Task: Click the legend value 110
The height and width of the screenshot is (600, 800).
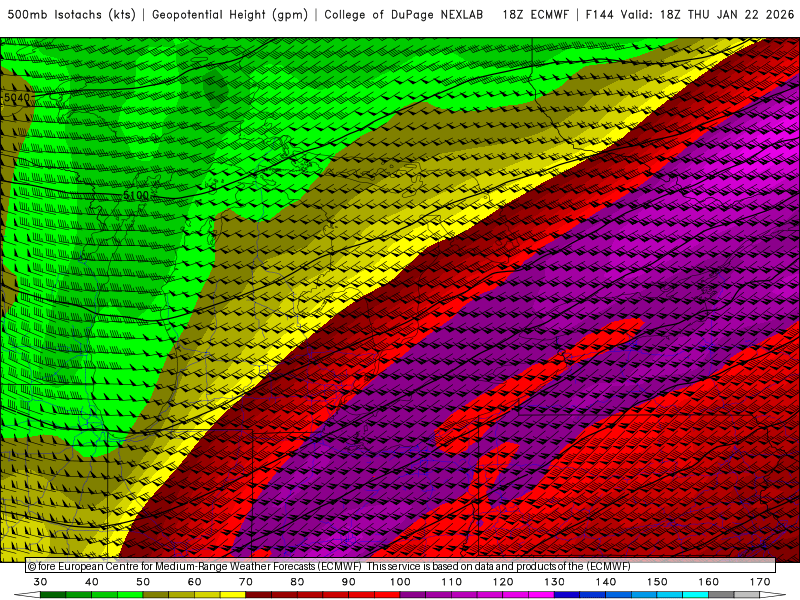Action: point(452,582)
